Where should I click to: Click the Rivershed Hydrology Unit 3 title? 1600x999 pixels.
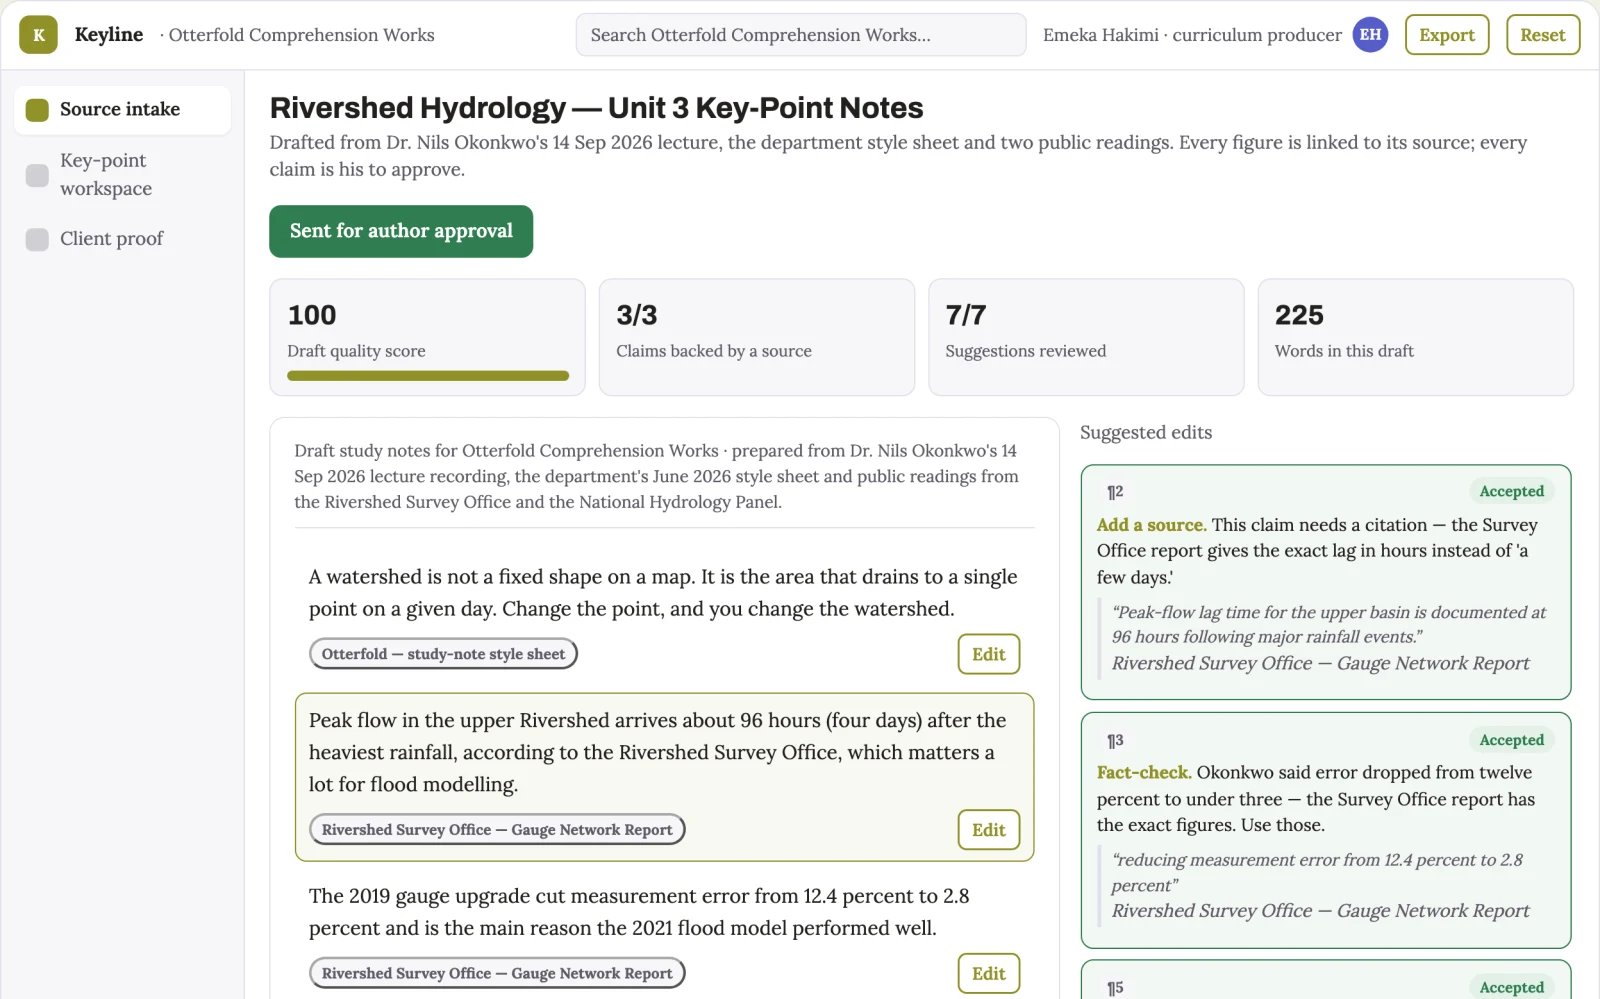[x=597, y=108]
